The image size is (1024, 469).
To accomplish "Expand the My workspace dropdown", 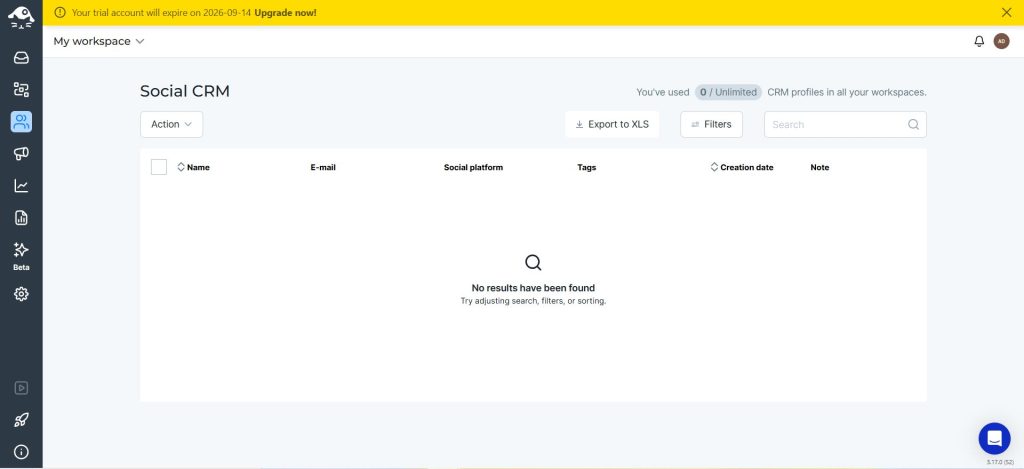I will 99,41.
